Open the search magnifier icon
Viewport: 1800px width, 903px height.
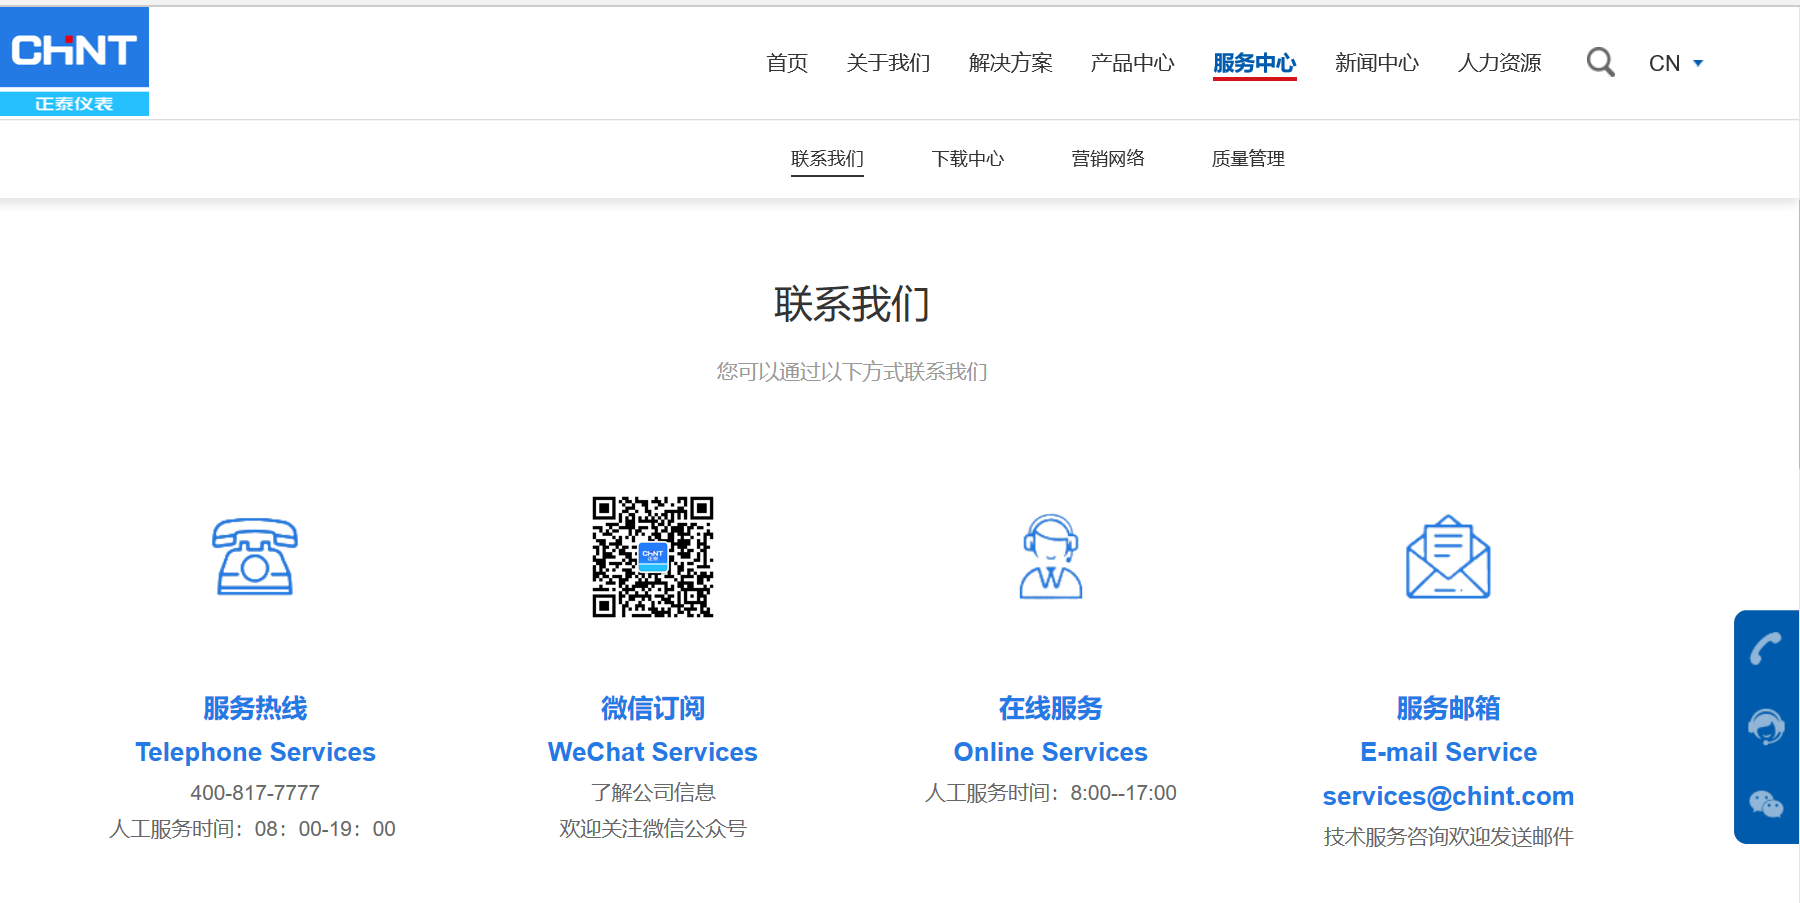point(1600,62)
